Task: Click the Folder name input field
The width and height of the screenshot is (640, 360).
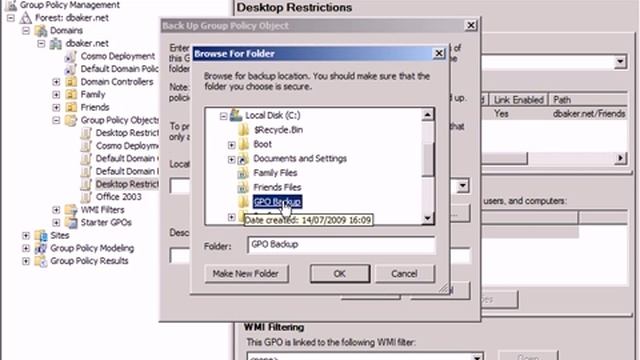Action: (x=341, y=245)
